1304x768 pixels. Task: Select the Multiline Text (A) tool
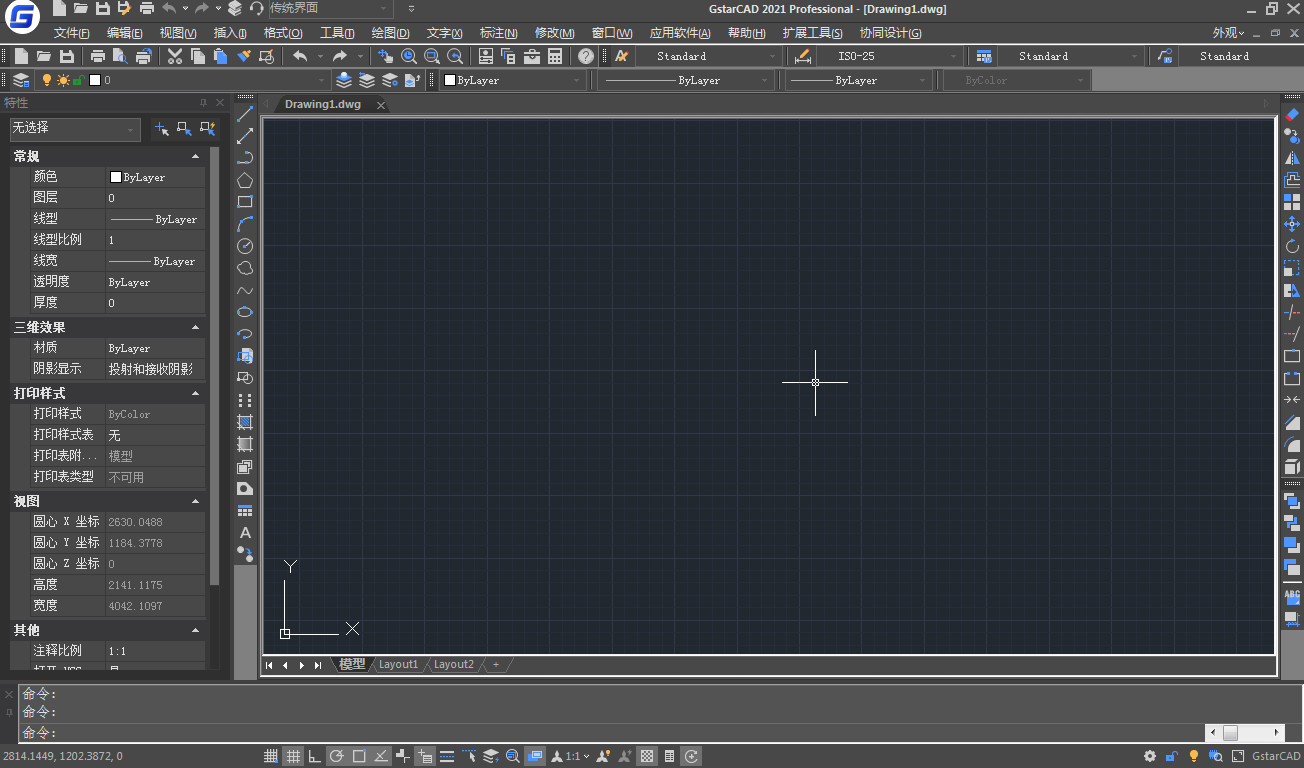[x=245, y=533]
